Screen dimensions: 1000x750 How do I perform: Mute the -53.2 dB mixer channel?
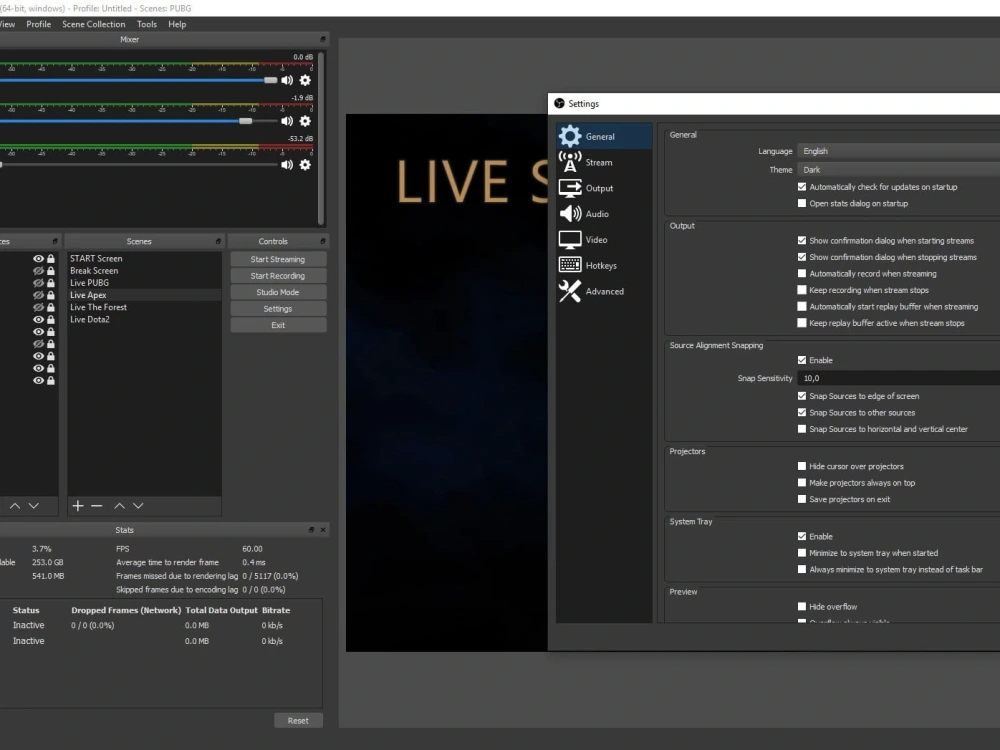[287, 165]
